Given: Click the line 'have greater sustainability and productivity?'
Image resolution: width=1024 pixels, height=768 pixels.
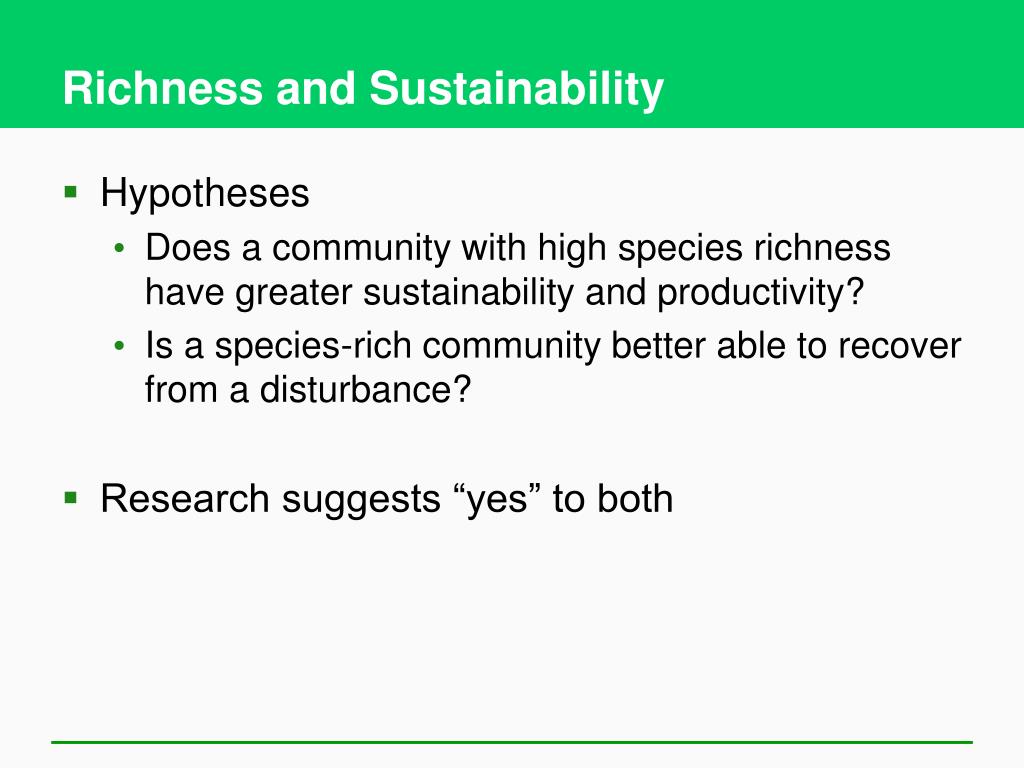Looking at the screenshot, I should coord(504,292).
